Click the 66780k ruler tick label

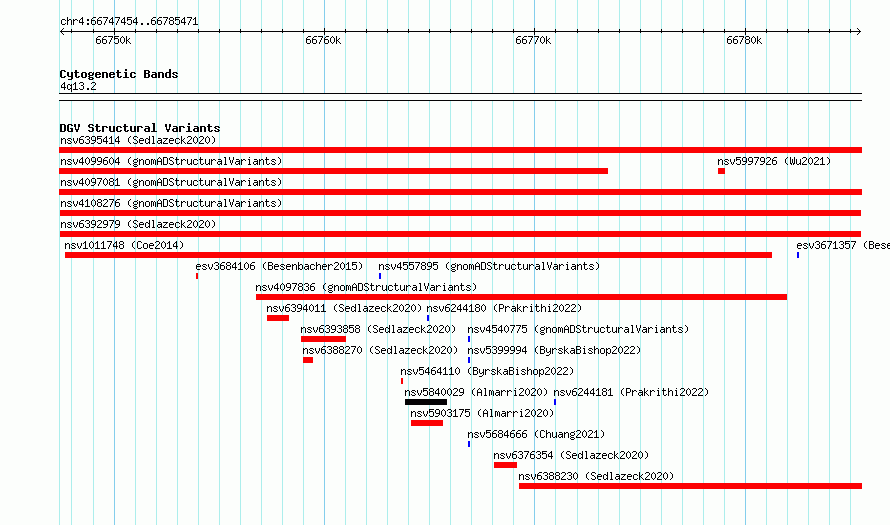(744, 40)
